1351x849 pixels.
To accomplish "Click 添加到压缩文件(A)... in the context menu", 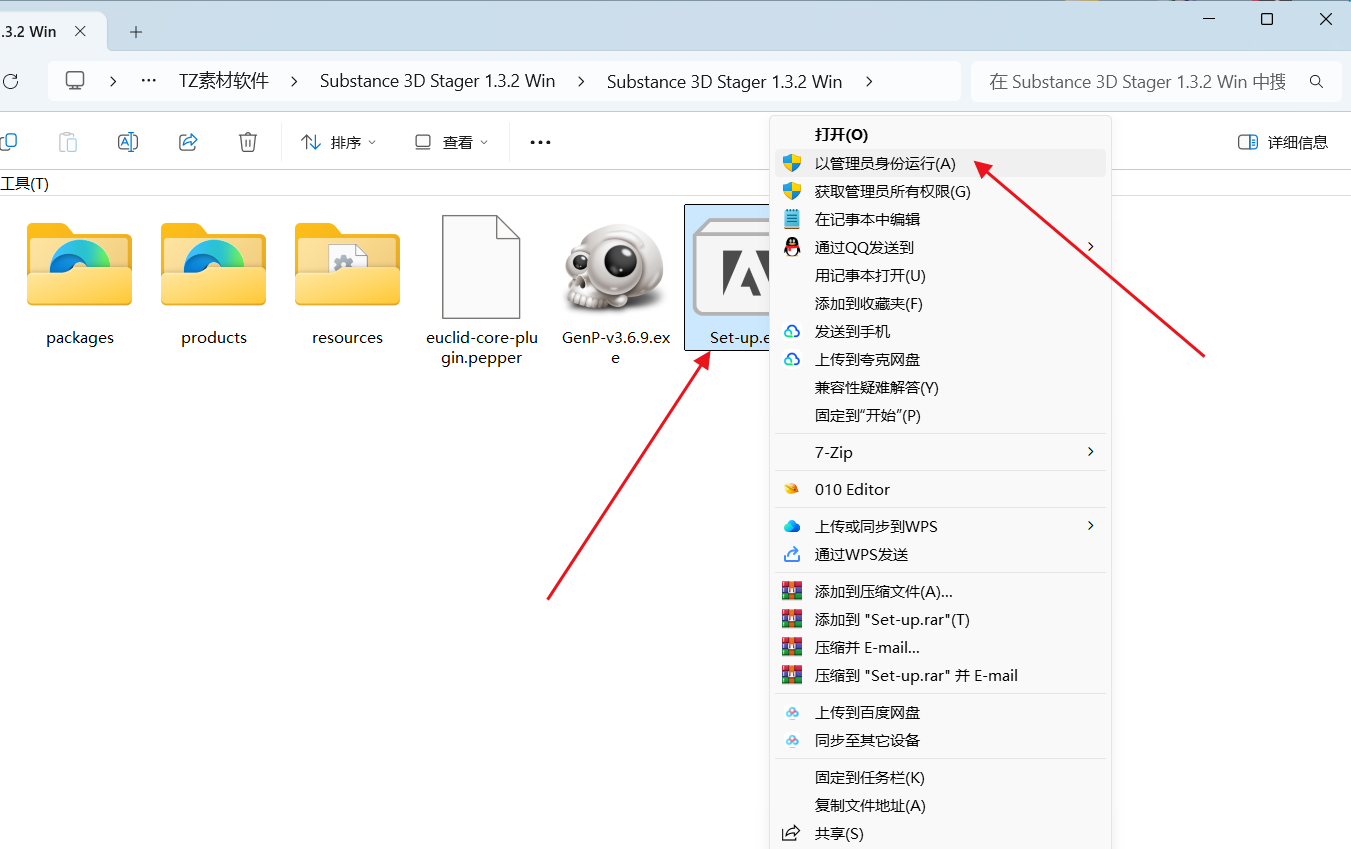I will click(940, 591).
